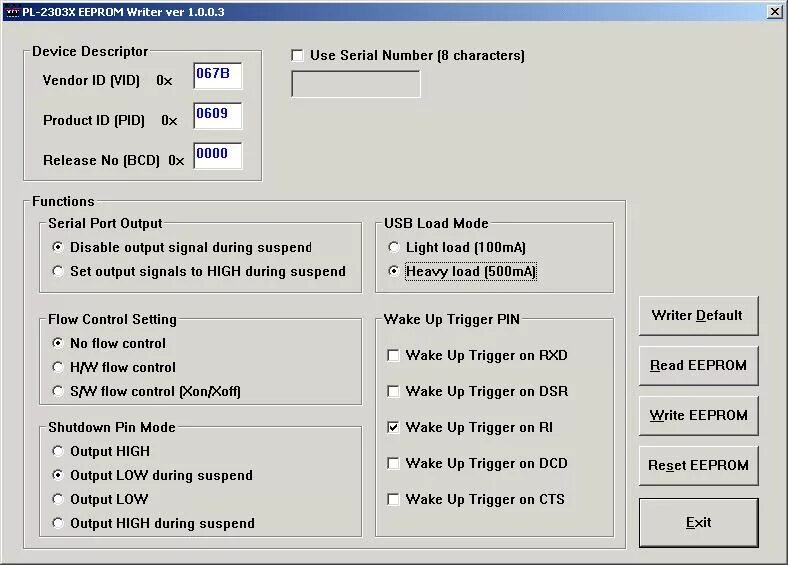Click the Shutdown Pin Mode group title
The width and height of the screenshot is (788, 565).
pyautogui.click(x=112, y=427)
